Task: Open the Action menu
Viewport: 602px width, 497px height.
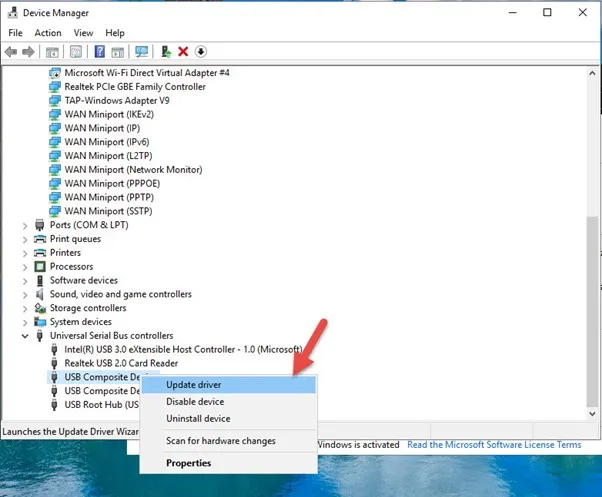Action: pos(48,33)
